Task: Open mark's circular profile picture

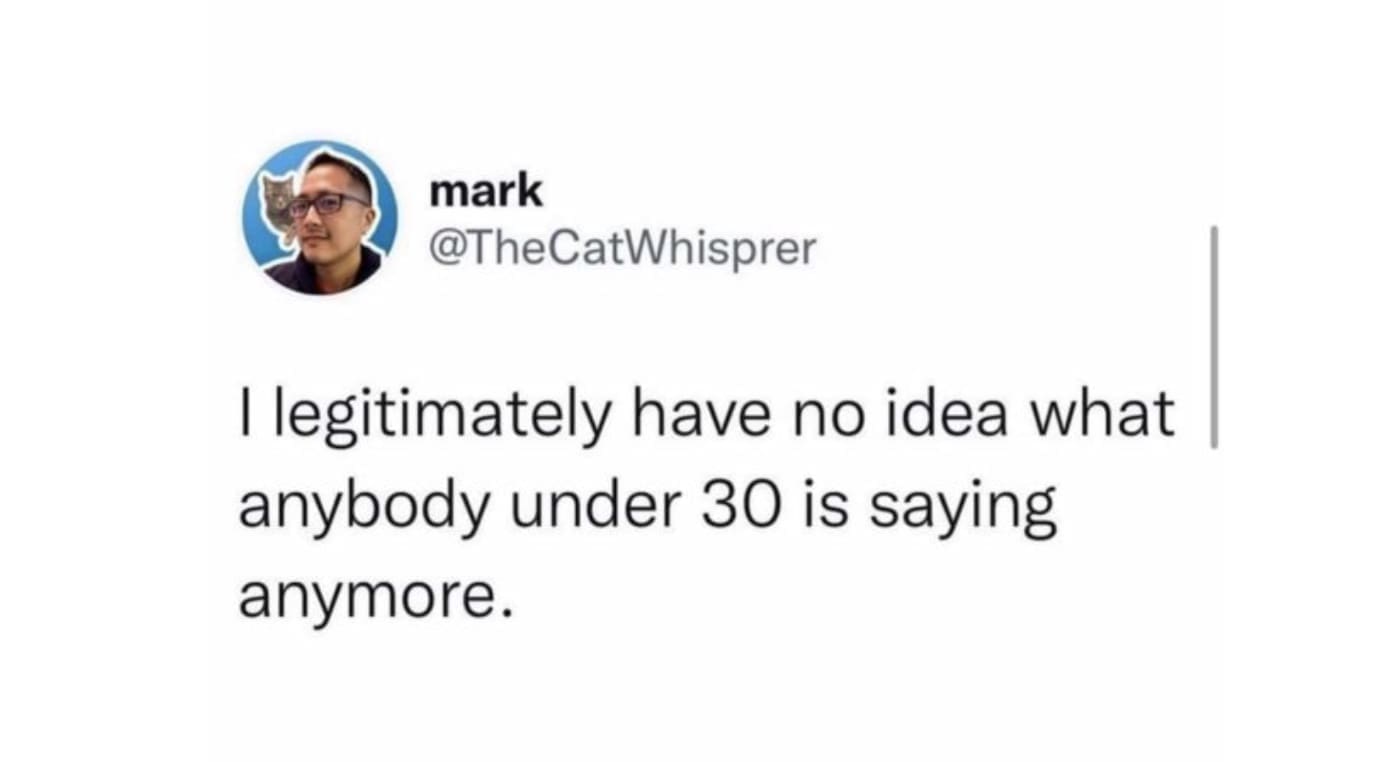Action: [320, 218]
